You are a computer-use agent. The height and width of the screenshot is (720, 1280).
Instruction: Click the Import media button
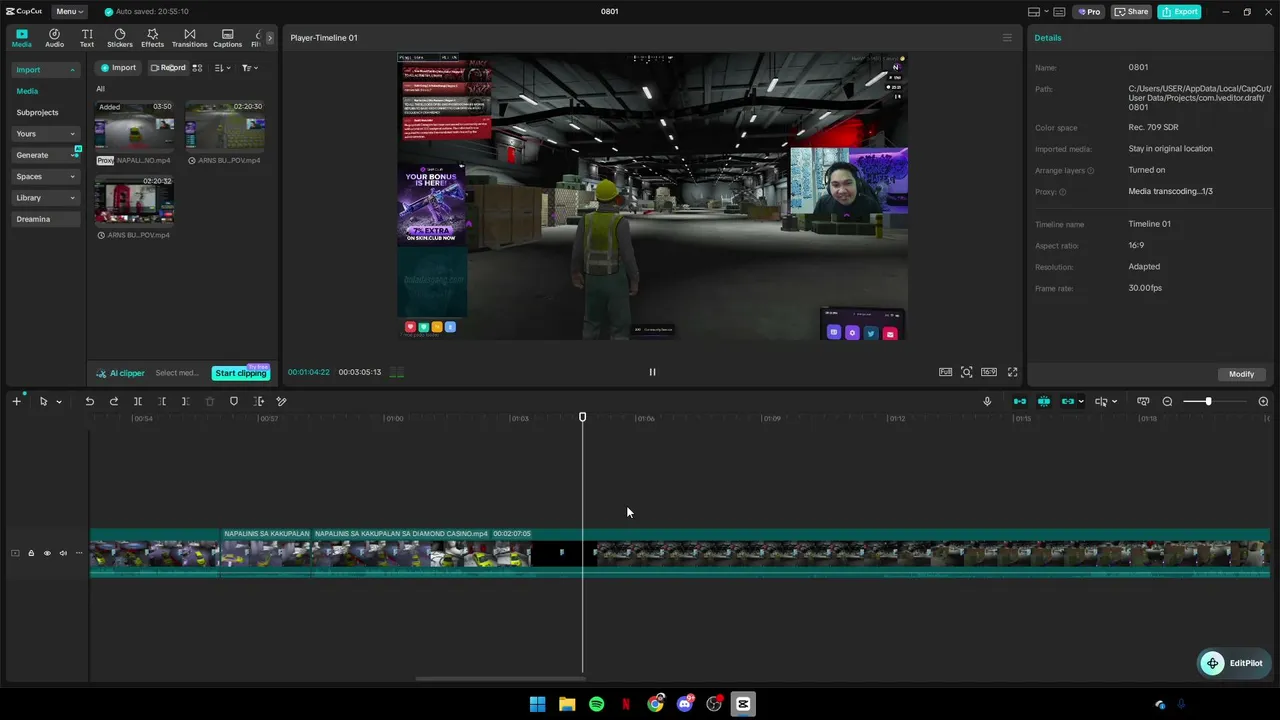(x=118, y=68)
